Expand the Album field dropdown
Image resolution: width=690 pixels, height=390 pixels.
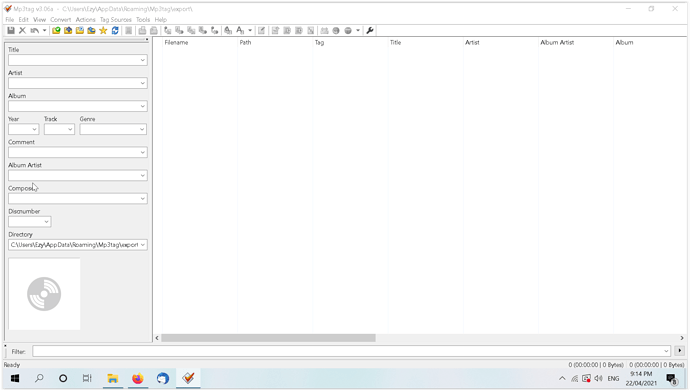click(143, 106)
